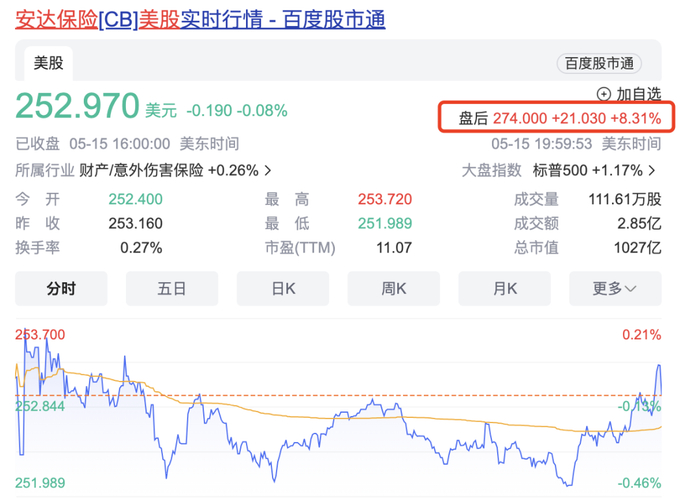The height and width of the screenshot is (501, 700).
Task: Click the close timestamp 05-15 16:00:00
Action: click(x=120, y=144)
